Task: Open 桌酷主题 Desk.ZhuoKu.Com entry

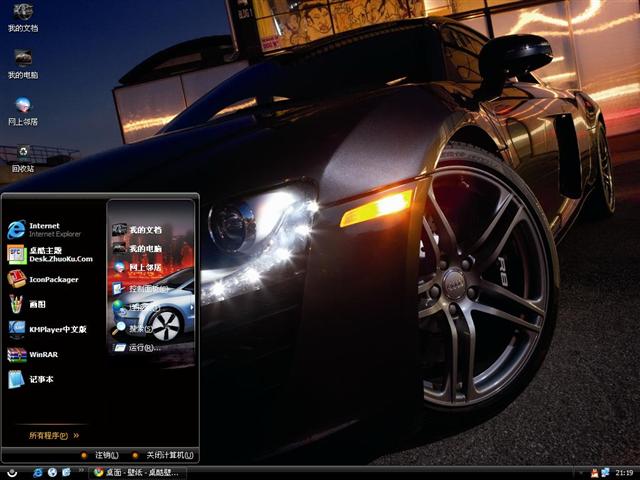Action: (50, 255)
